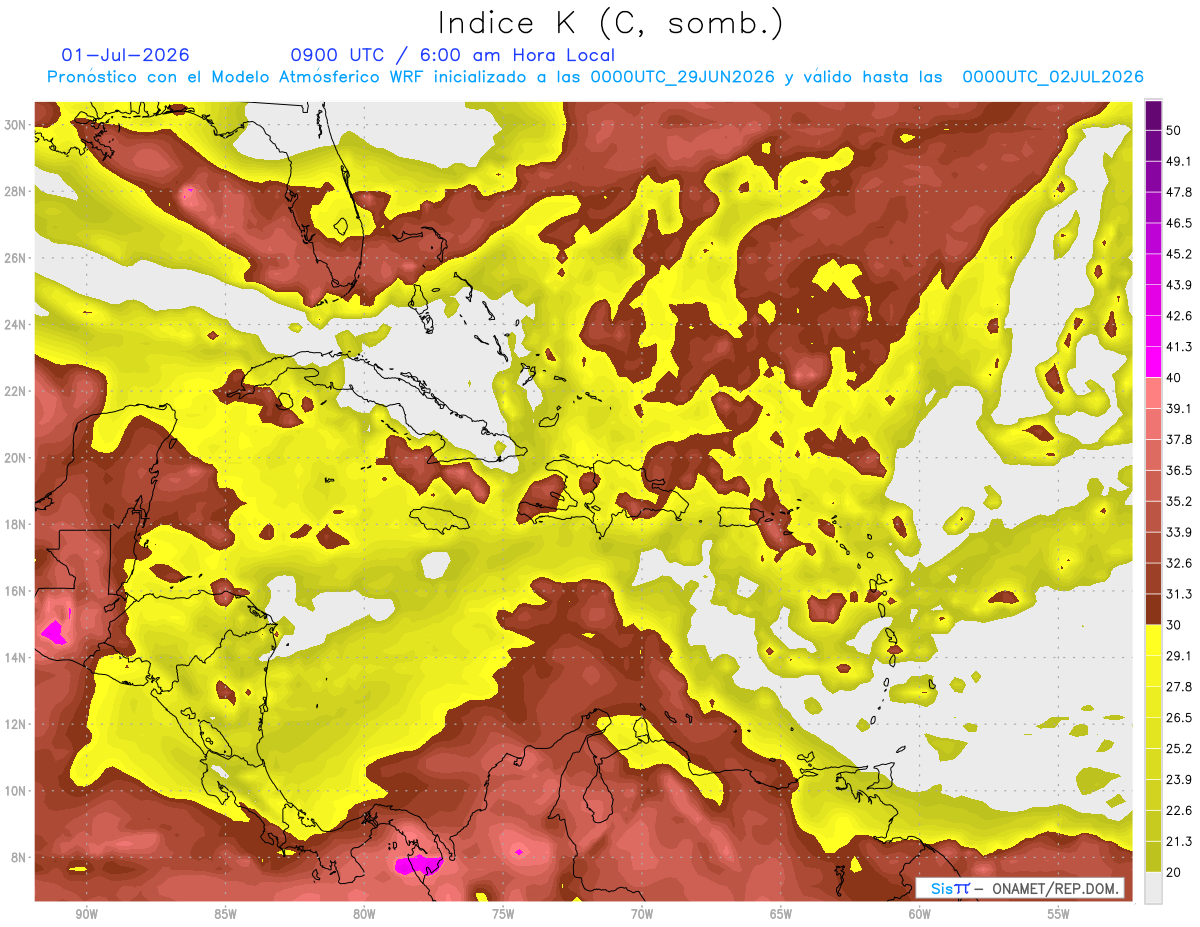Click the colorbar label '29.1'

click(1178, 655)
